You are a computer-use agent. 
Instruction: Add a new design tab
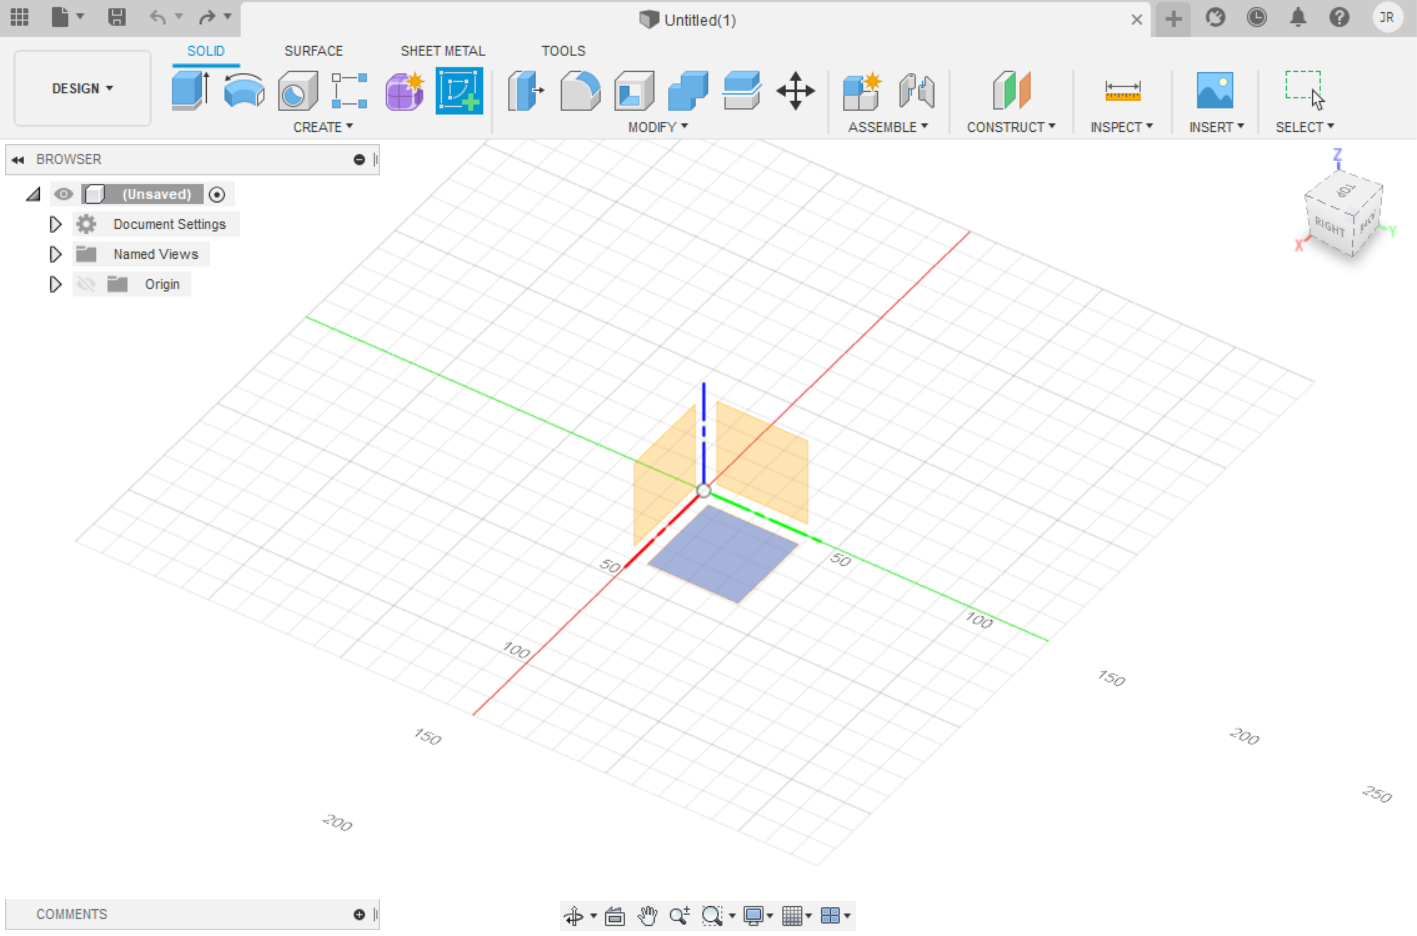click(x=1173, y=18)
